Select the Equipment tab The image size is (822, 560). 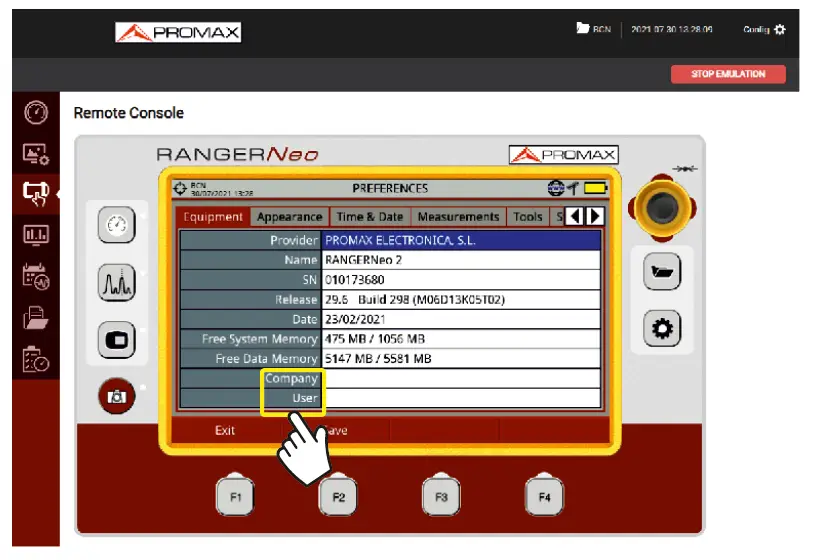click(x=212, y=217)
